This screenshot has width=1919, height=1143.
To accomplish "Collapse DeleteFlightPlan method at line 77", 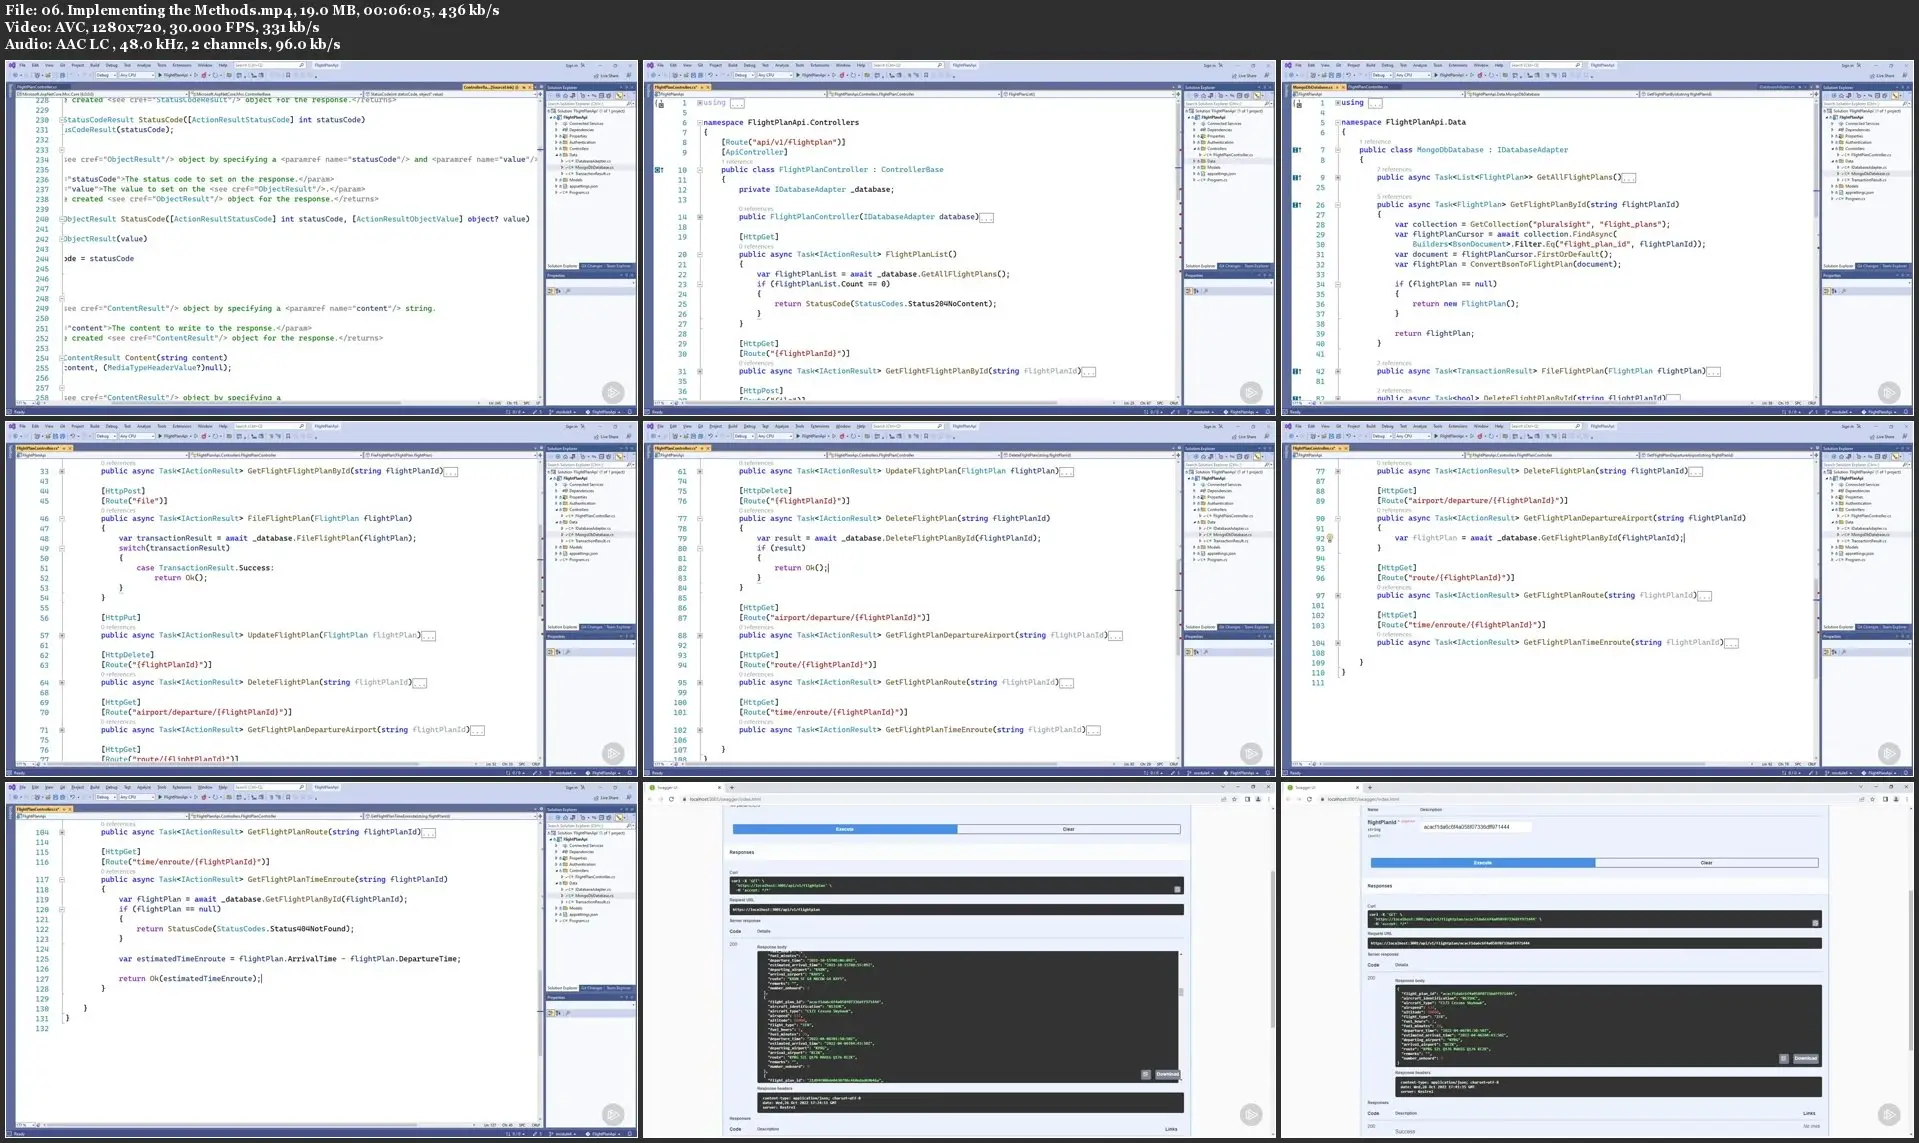I will pos(699,519).
